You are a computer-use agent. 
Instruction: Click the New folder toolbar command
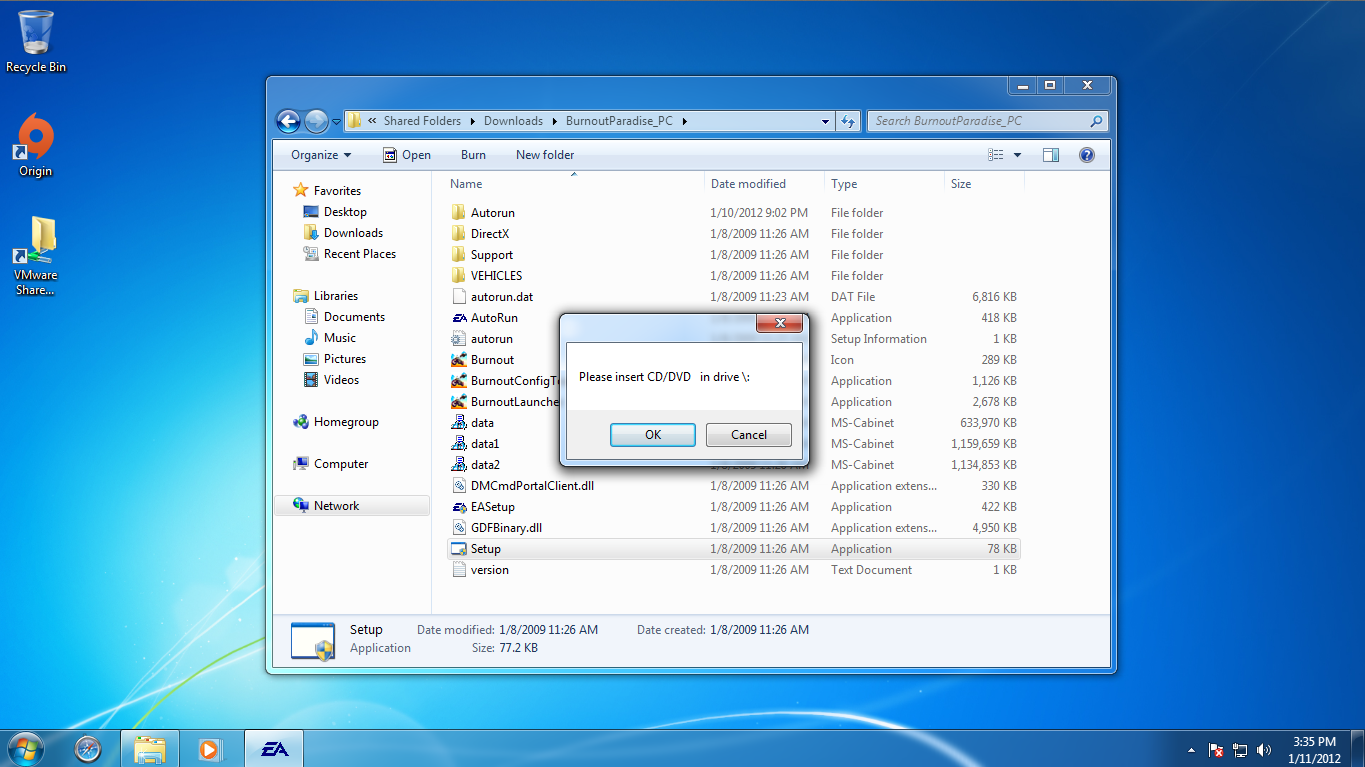click(x=545, y=155)
